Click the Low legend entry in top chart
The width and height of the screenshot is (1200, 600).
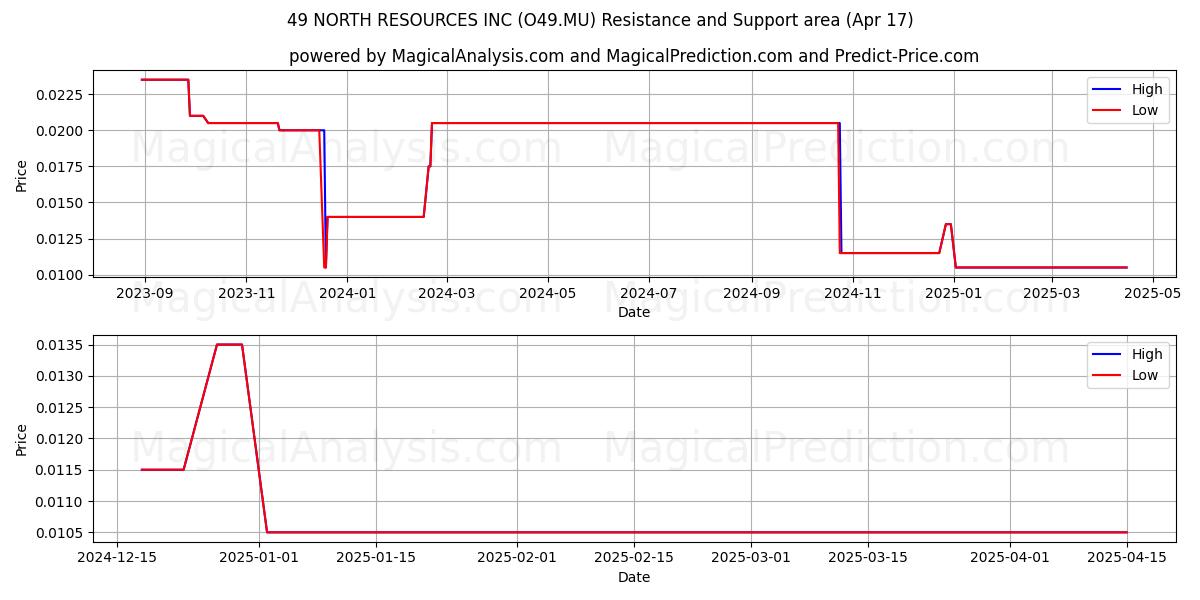pos(1126,111)
